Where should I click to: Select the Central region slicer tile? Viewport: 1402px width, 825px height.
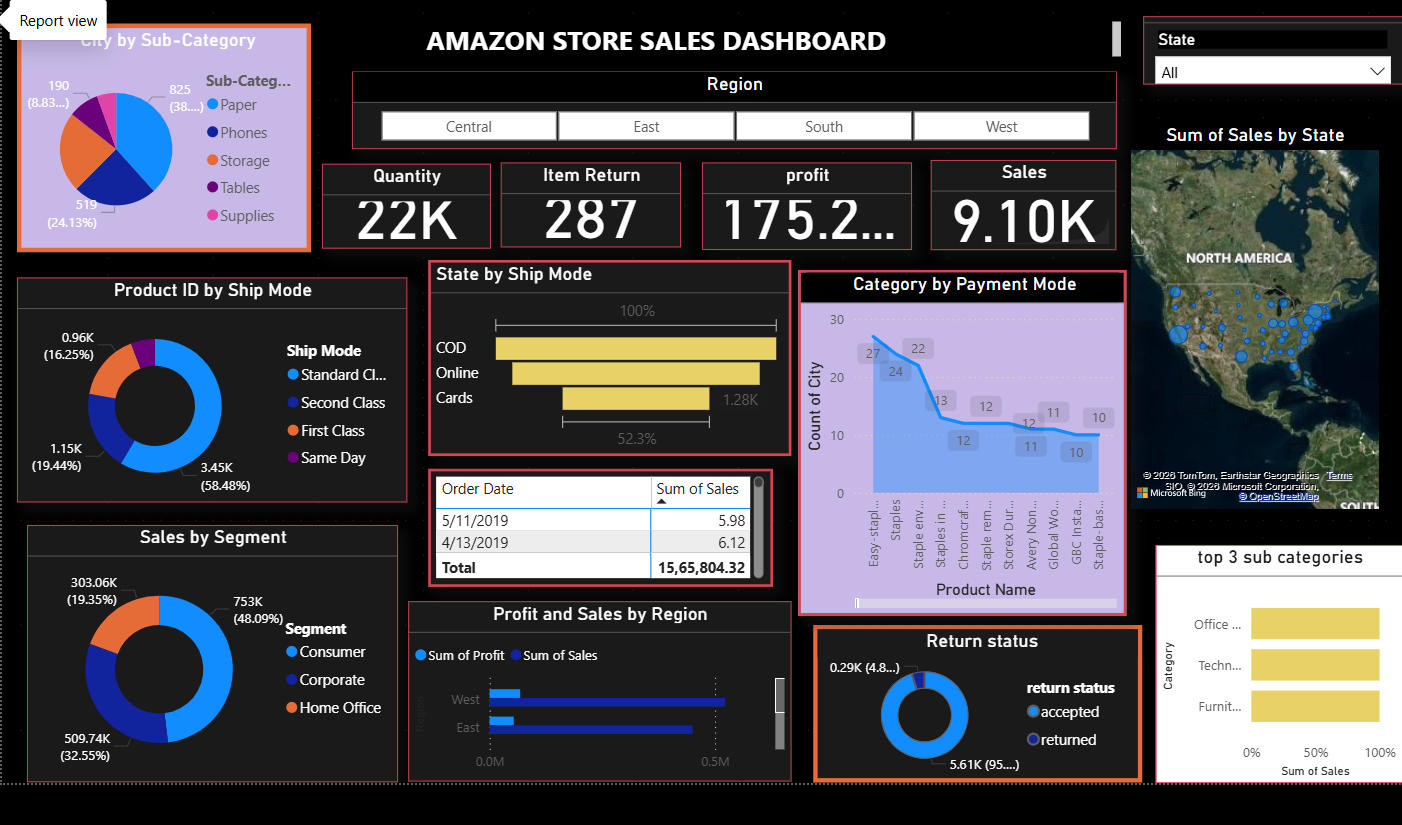click(469, 126)
